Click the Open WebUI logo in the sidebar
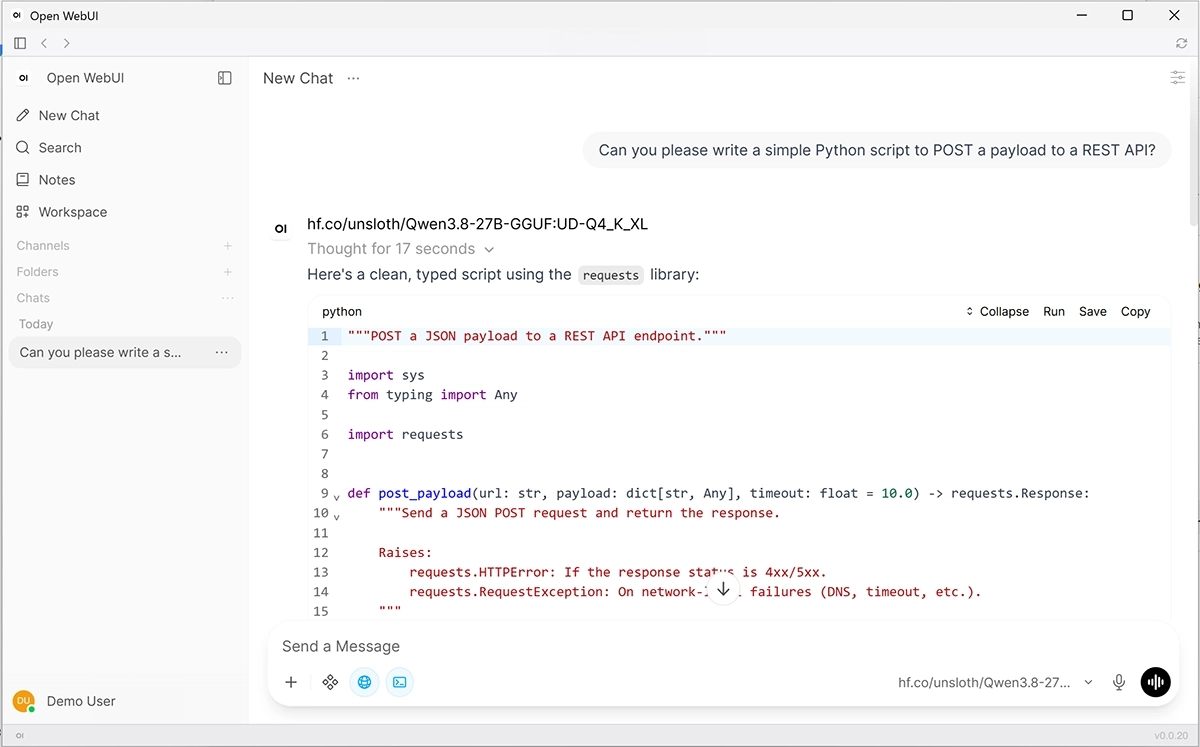The width and height of the screenshot is (1200, 747). pos(24,78)
